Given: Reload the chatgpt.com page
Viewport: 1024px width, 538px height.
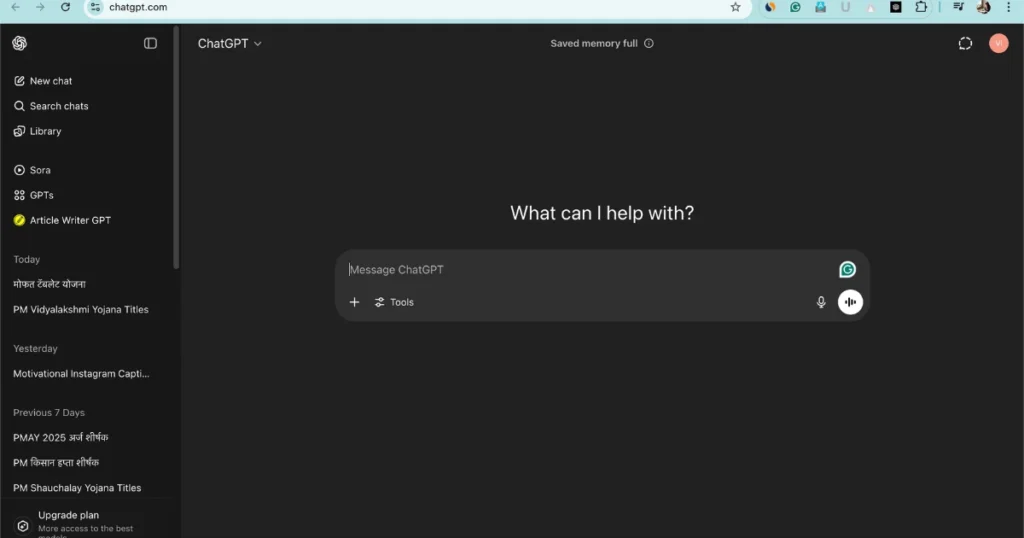Looking at the screenshot, I should point(65,7).
